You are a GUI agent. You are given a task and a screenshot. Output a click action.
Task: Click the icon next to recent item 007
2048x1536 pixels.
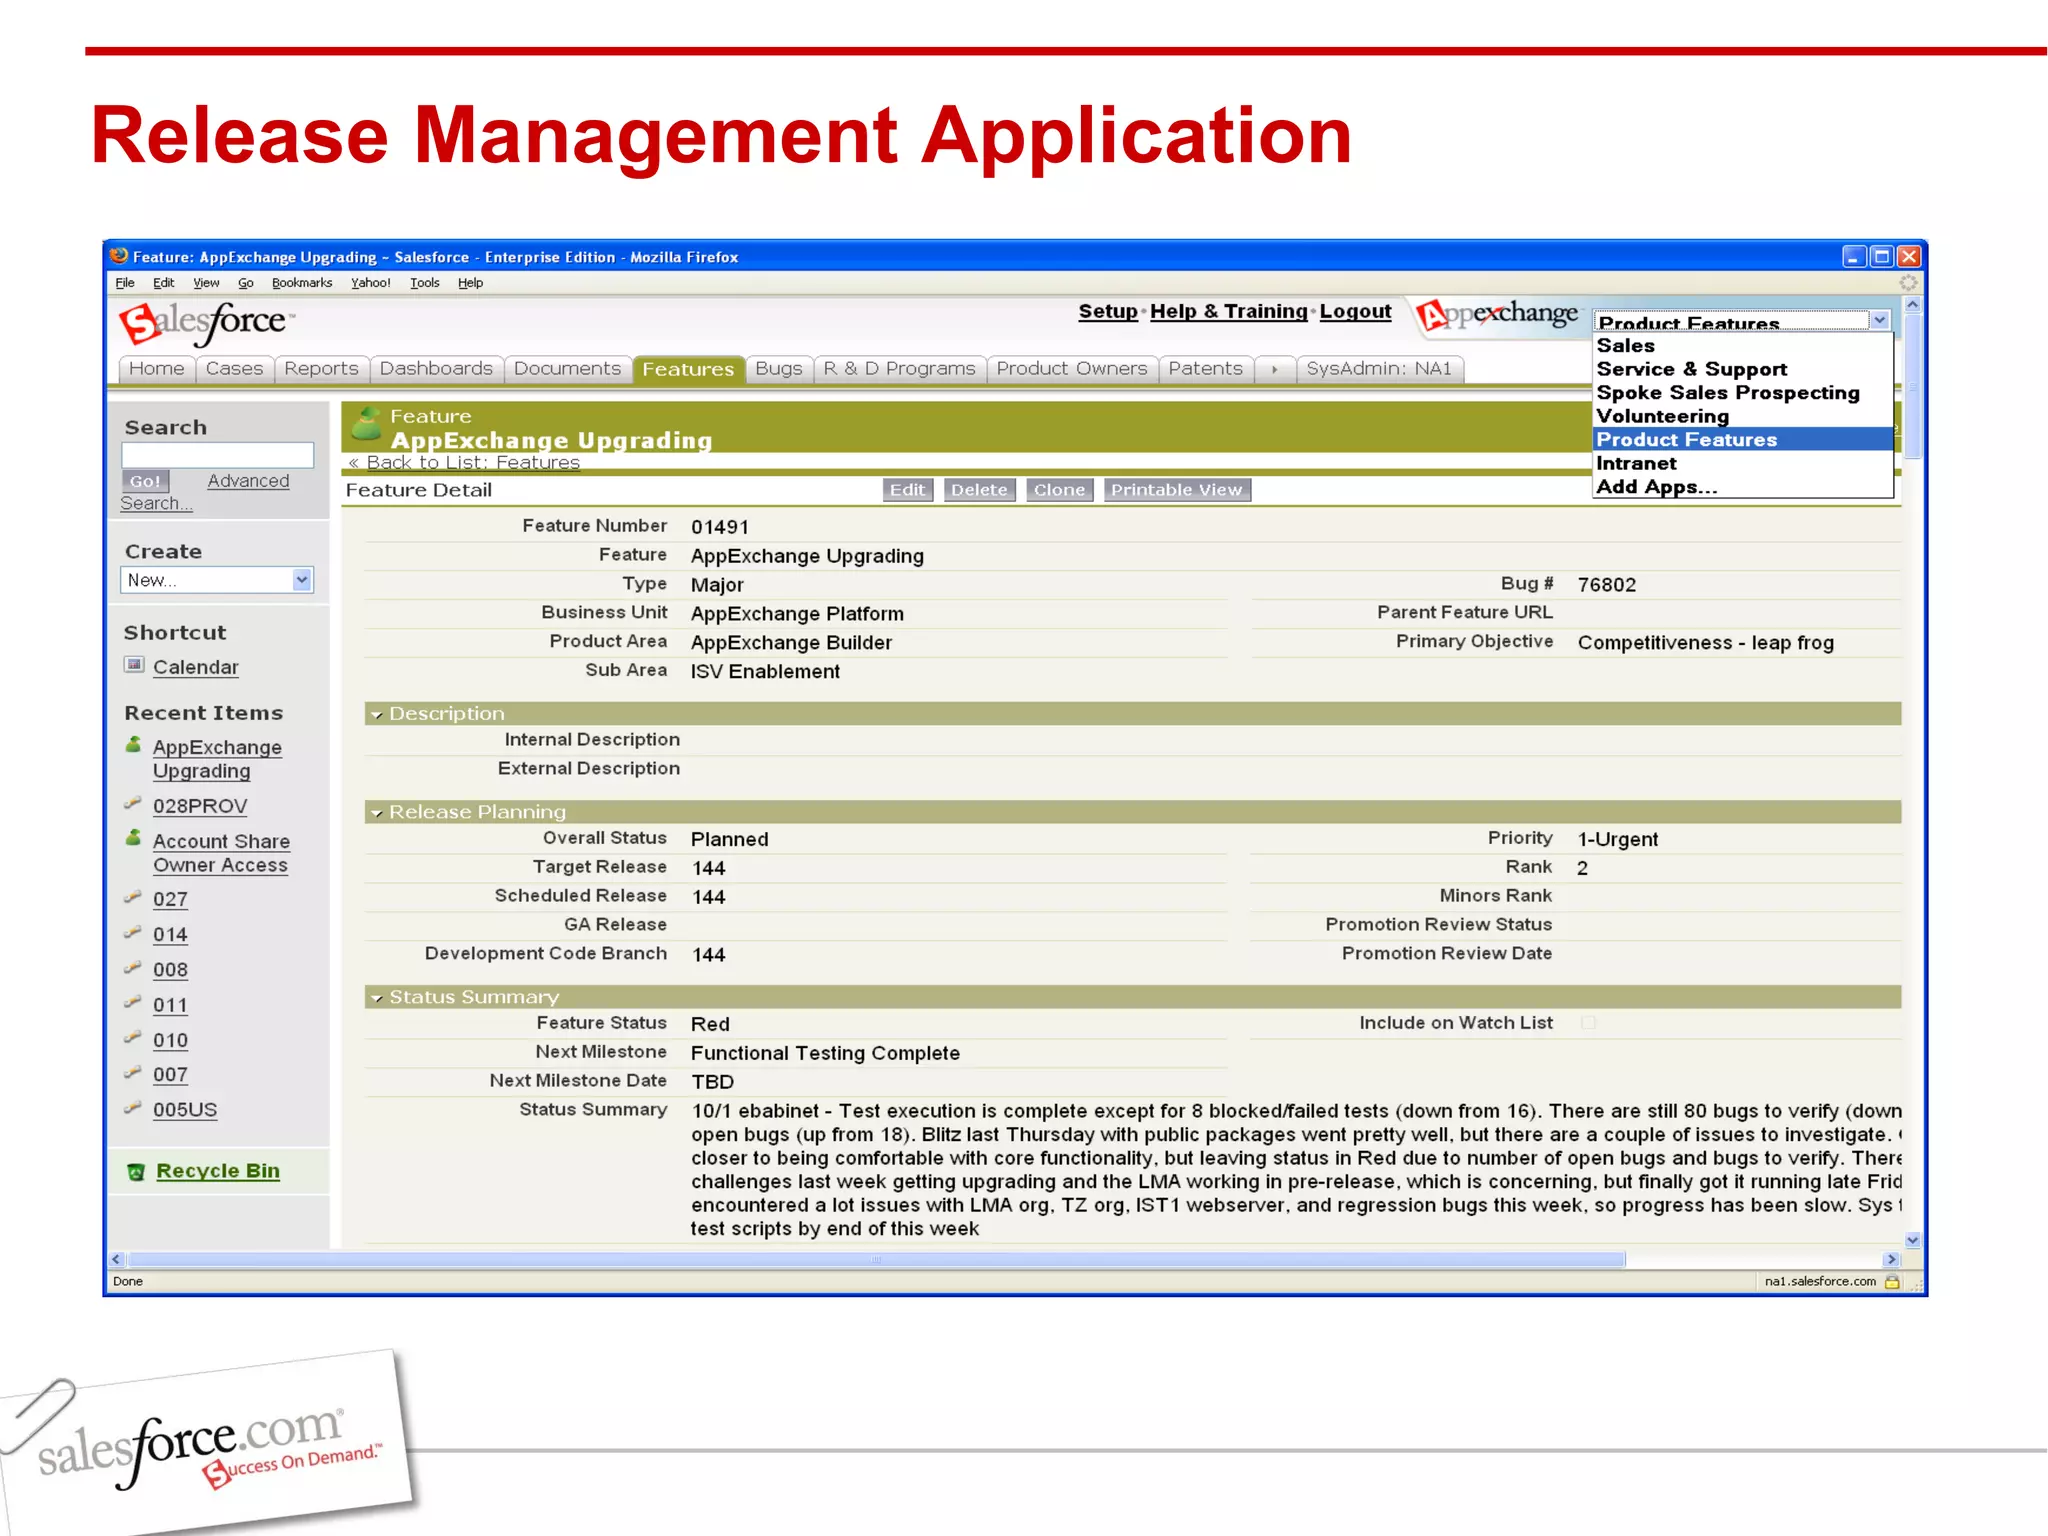click(132, 1072)
